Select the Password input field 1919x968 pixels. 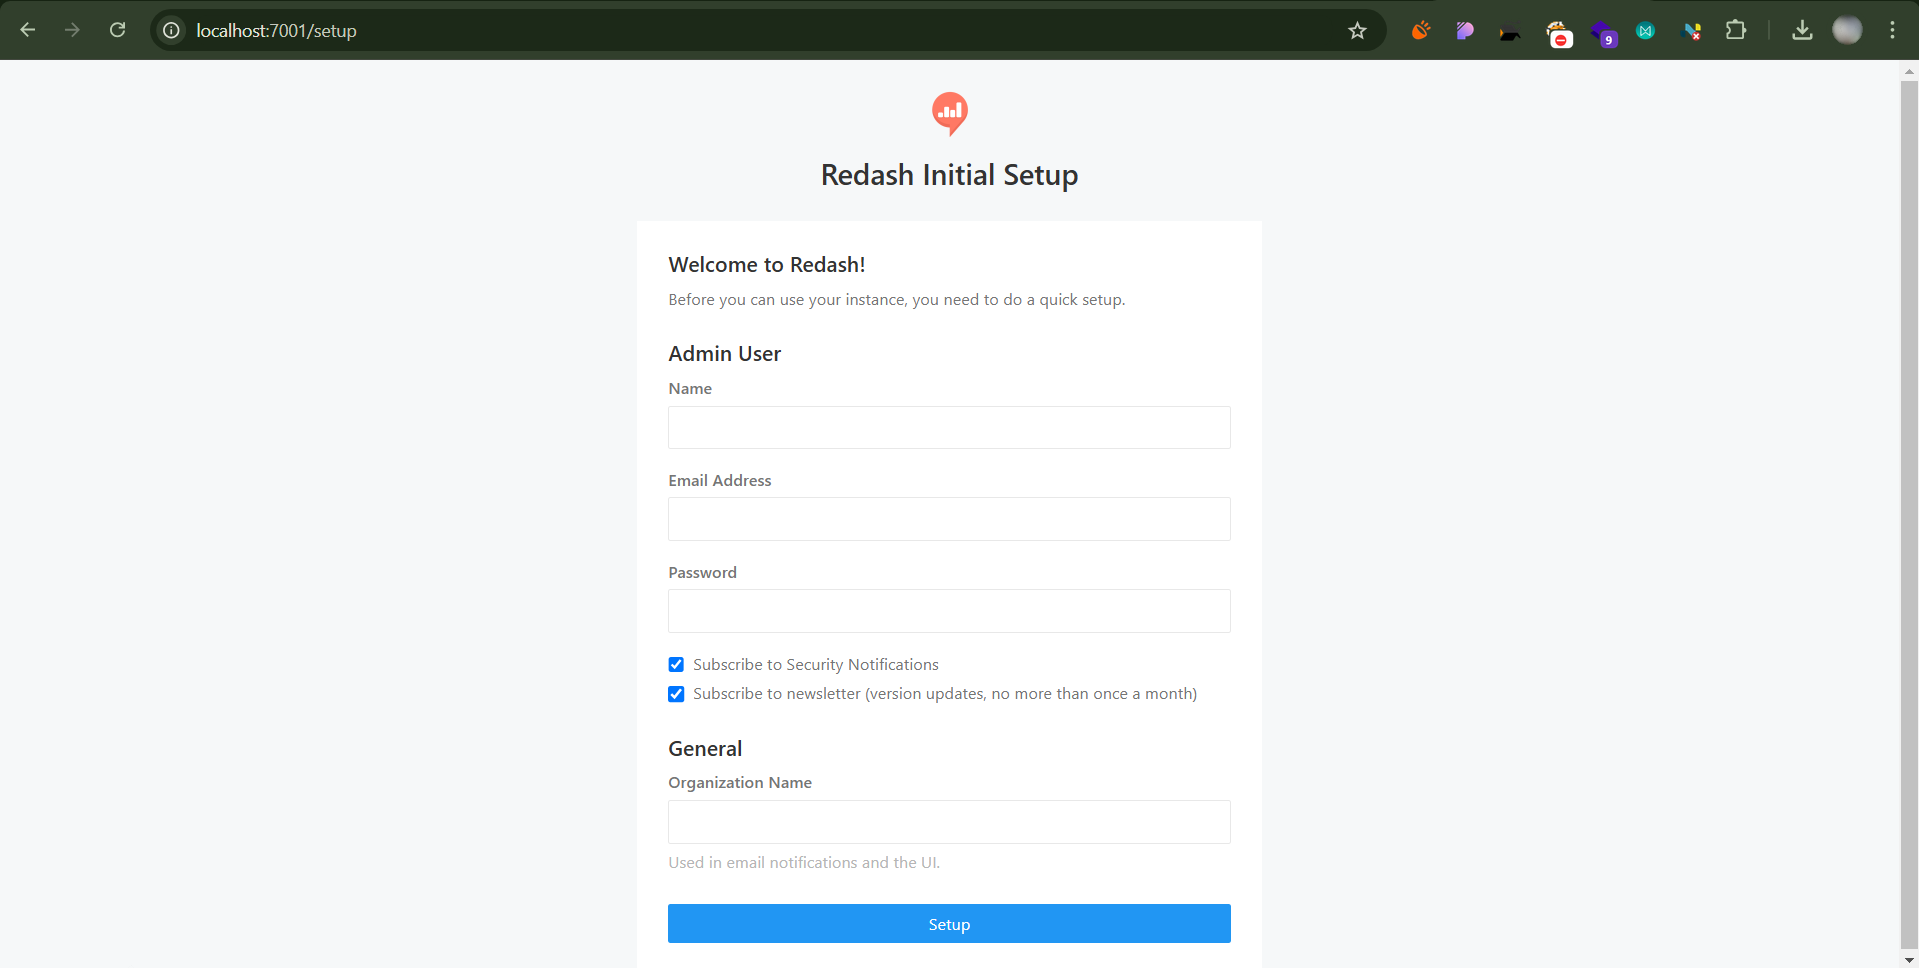click(x=949, y=611)
